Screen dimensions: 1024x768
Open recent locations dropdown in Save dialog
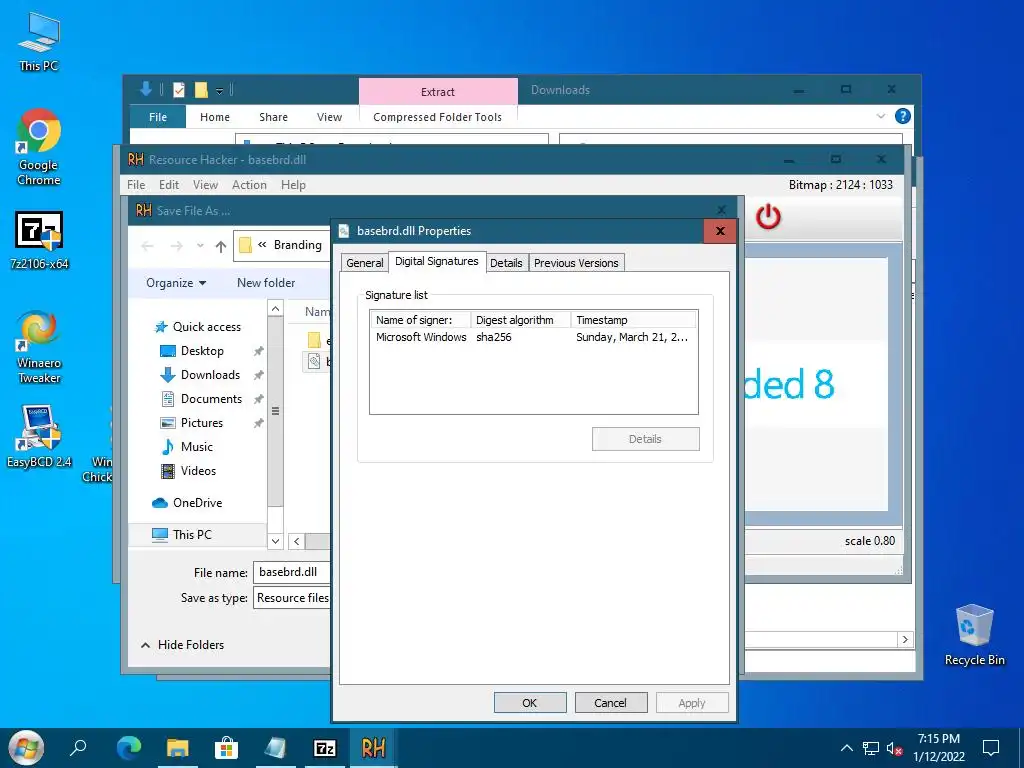point(200,246)
